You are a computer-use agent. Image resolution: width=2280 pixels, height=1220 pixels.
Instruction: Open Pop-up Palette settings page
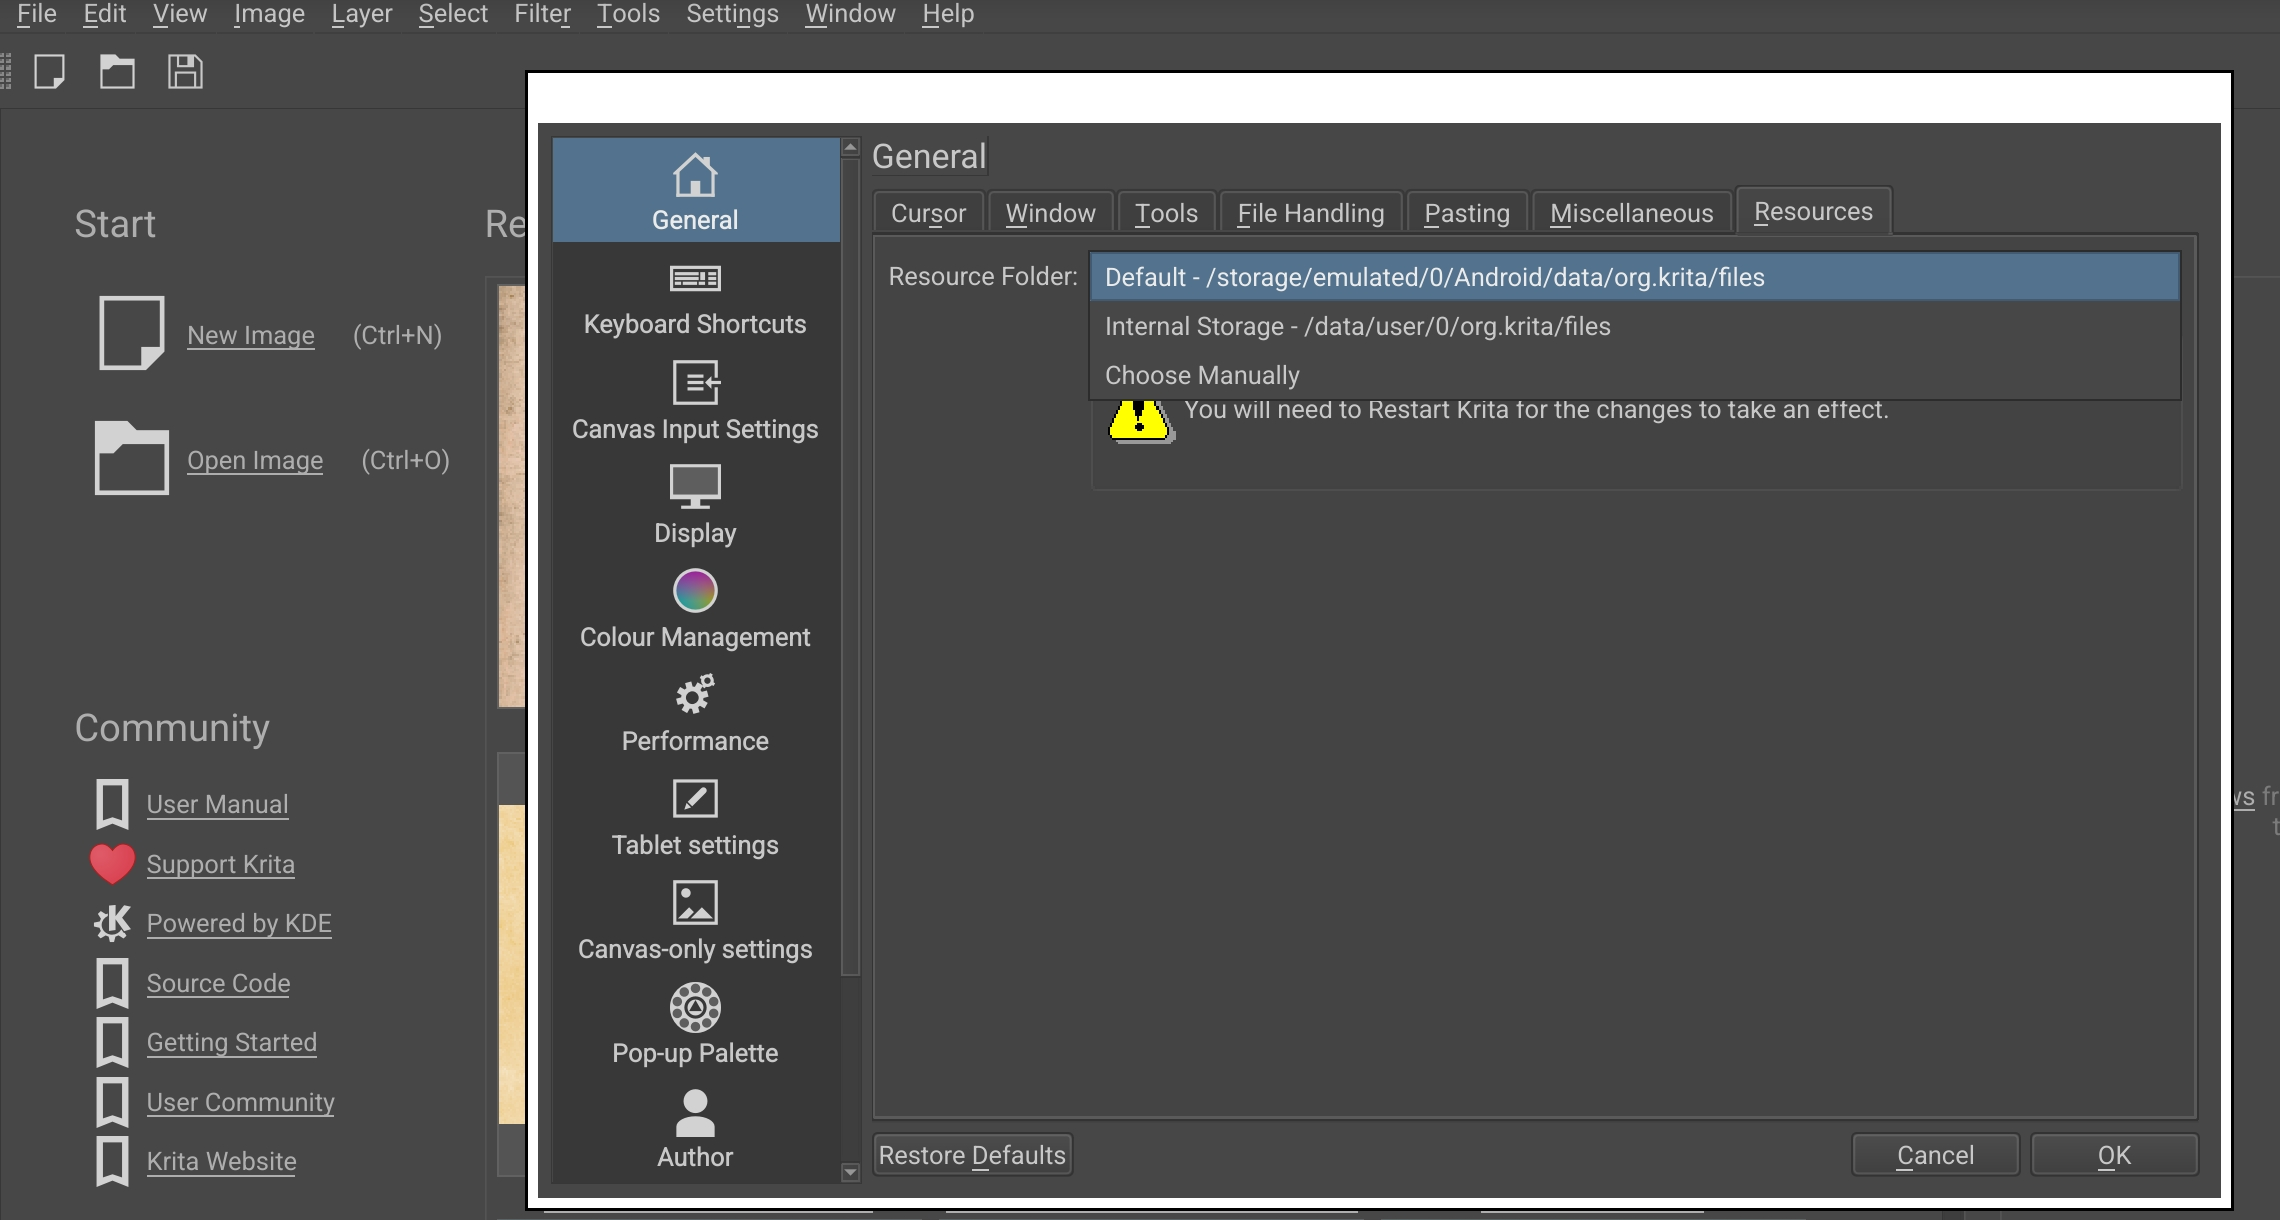point(695,1026)
